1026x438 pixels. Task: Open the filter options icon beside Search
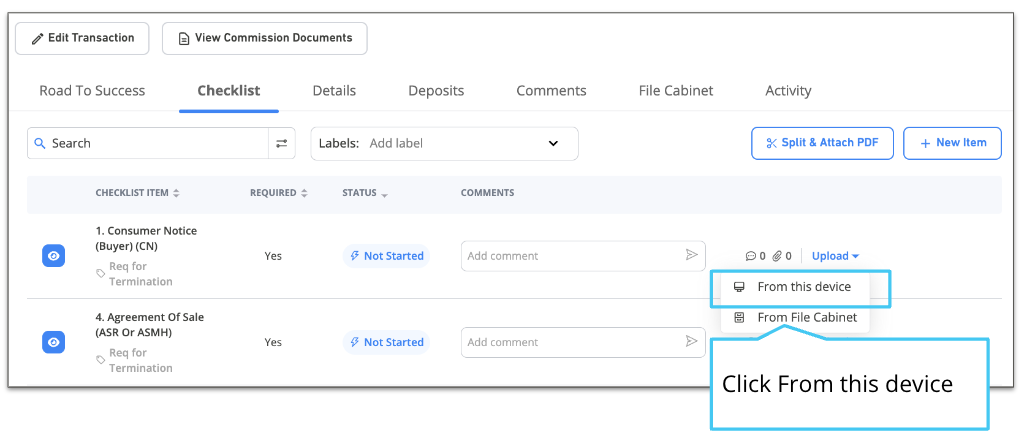[282, 143]
